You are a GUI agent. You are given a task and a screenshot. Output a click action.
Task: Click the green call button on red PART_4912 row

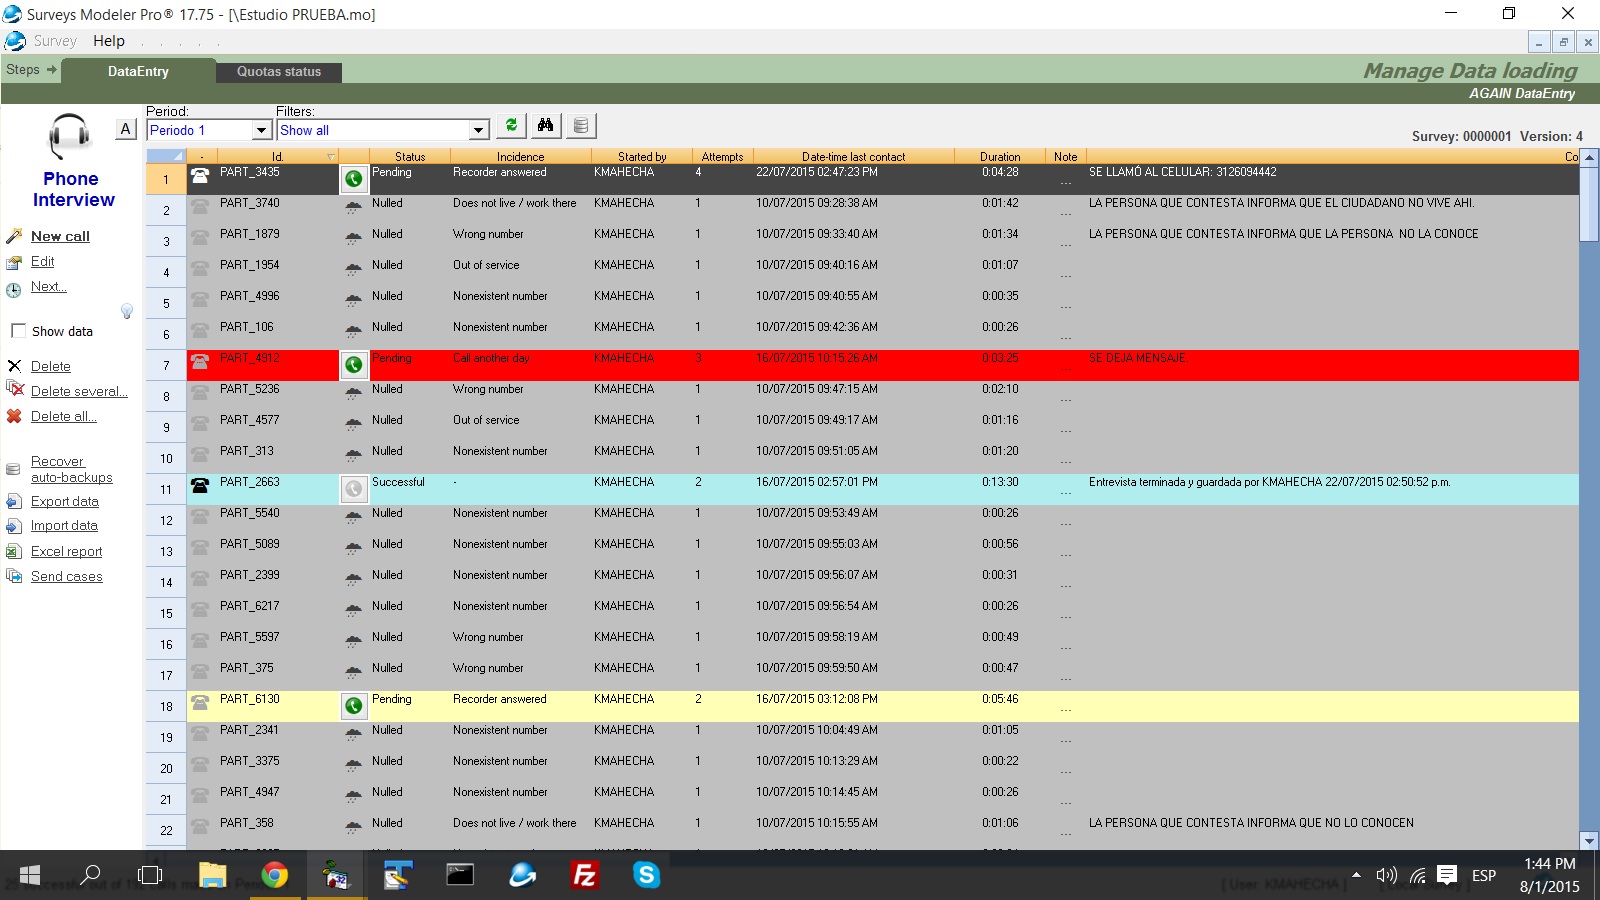pyautogui.click(x=353, y=365)
